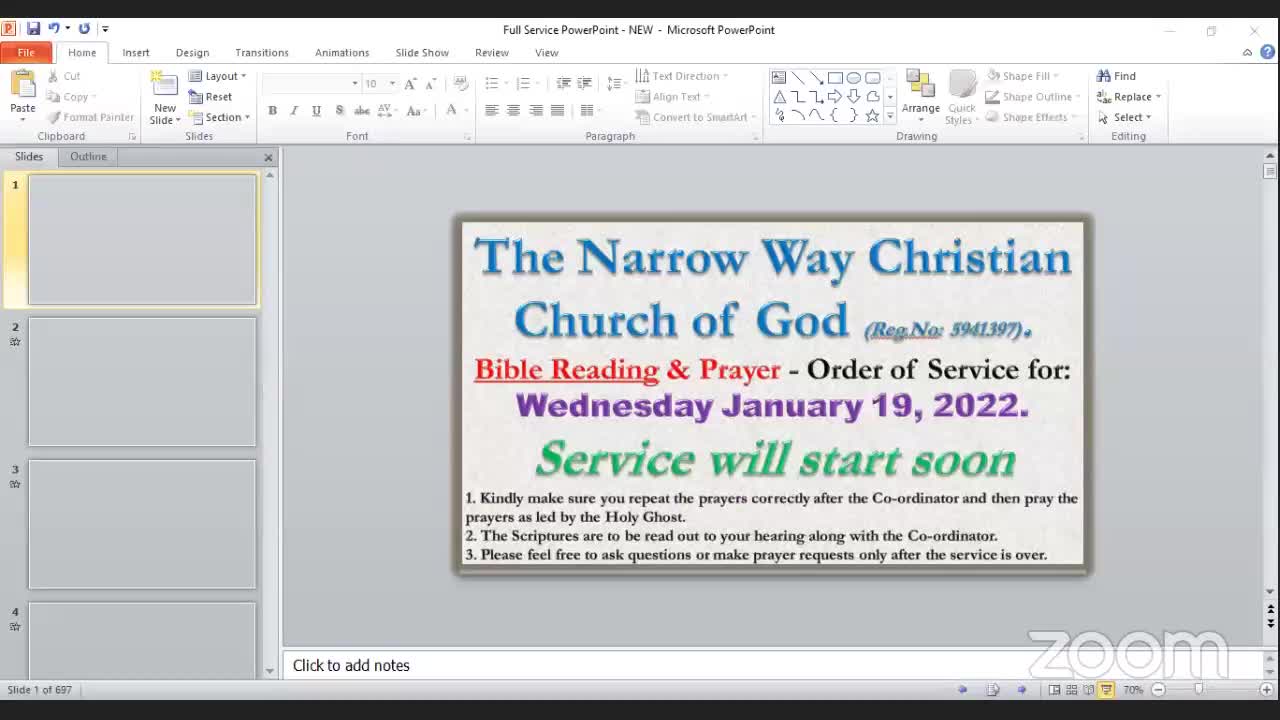Screen dimensions: 1280x720
Task: Open the Layout dropdown
Action: (217, 76)
